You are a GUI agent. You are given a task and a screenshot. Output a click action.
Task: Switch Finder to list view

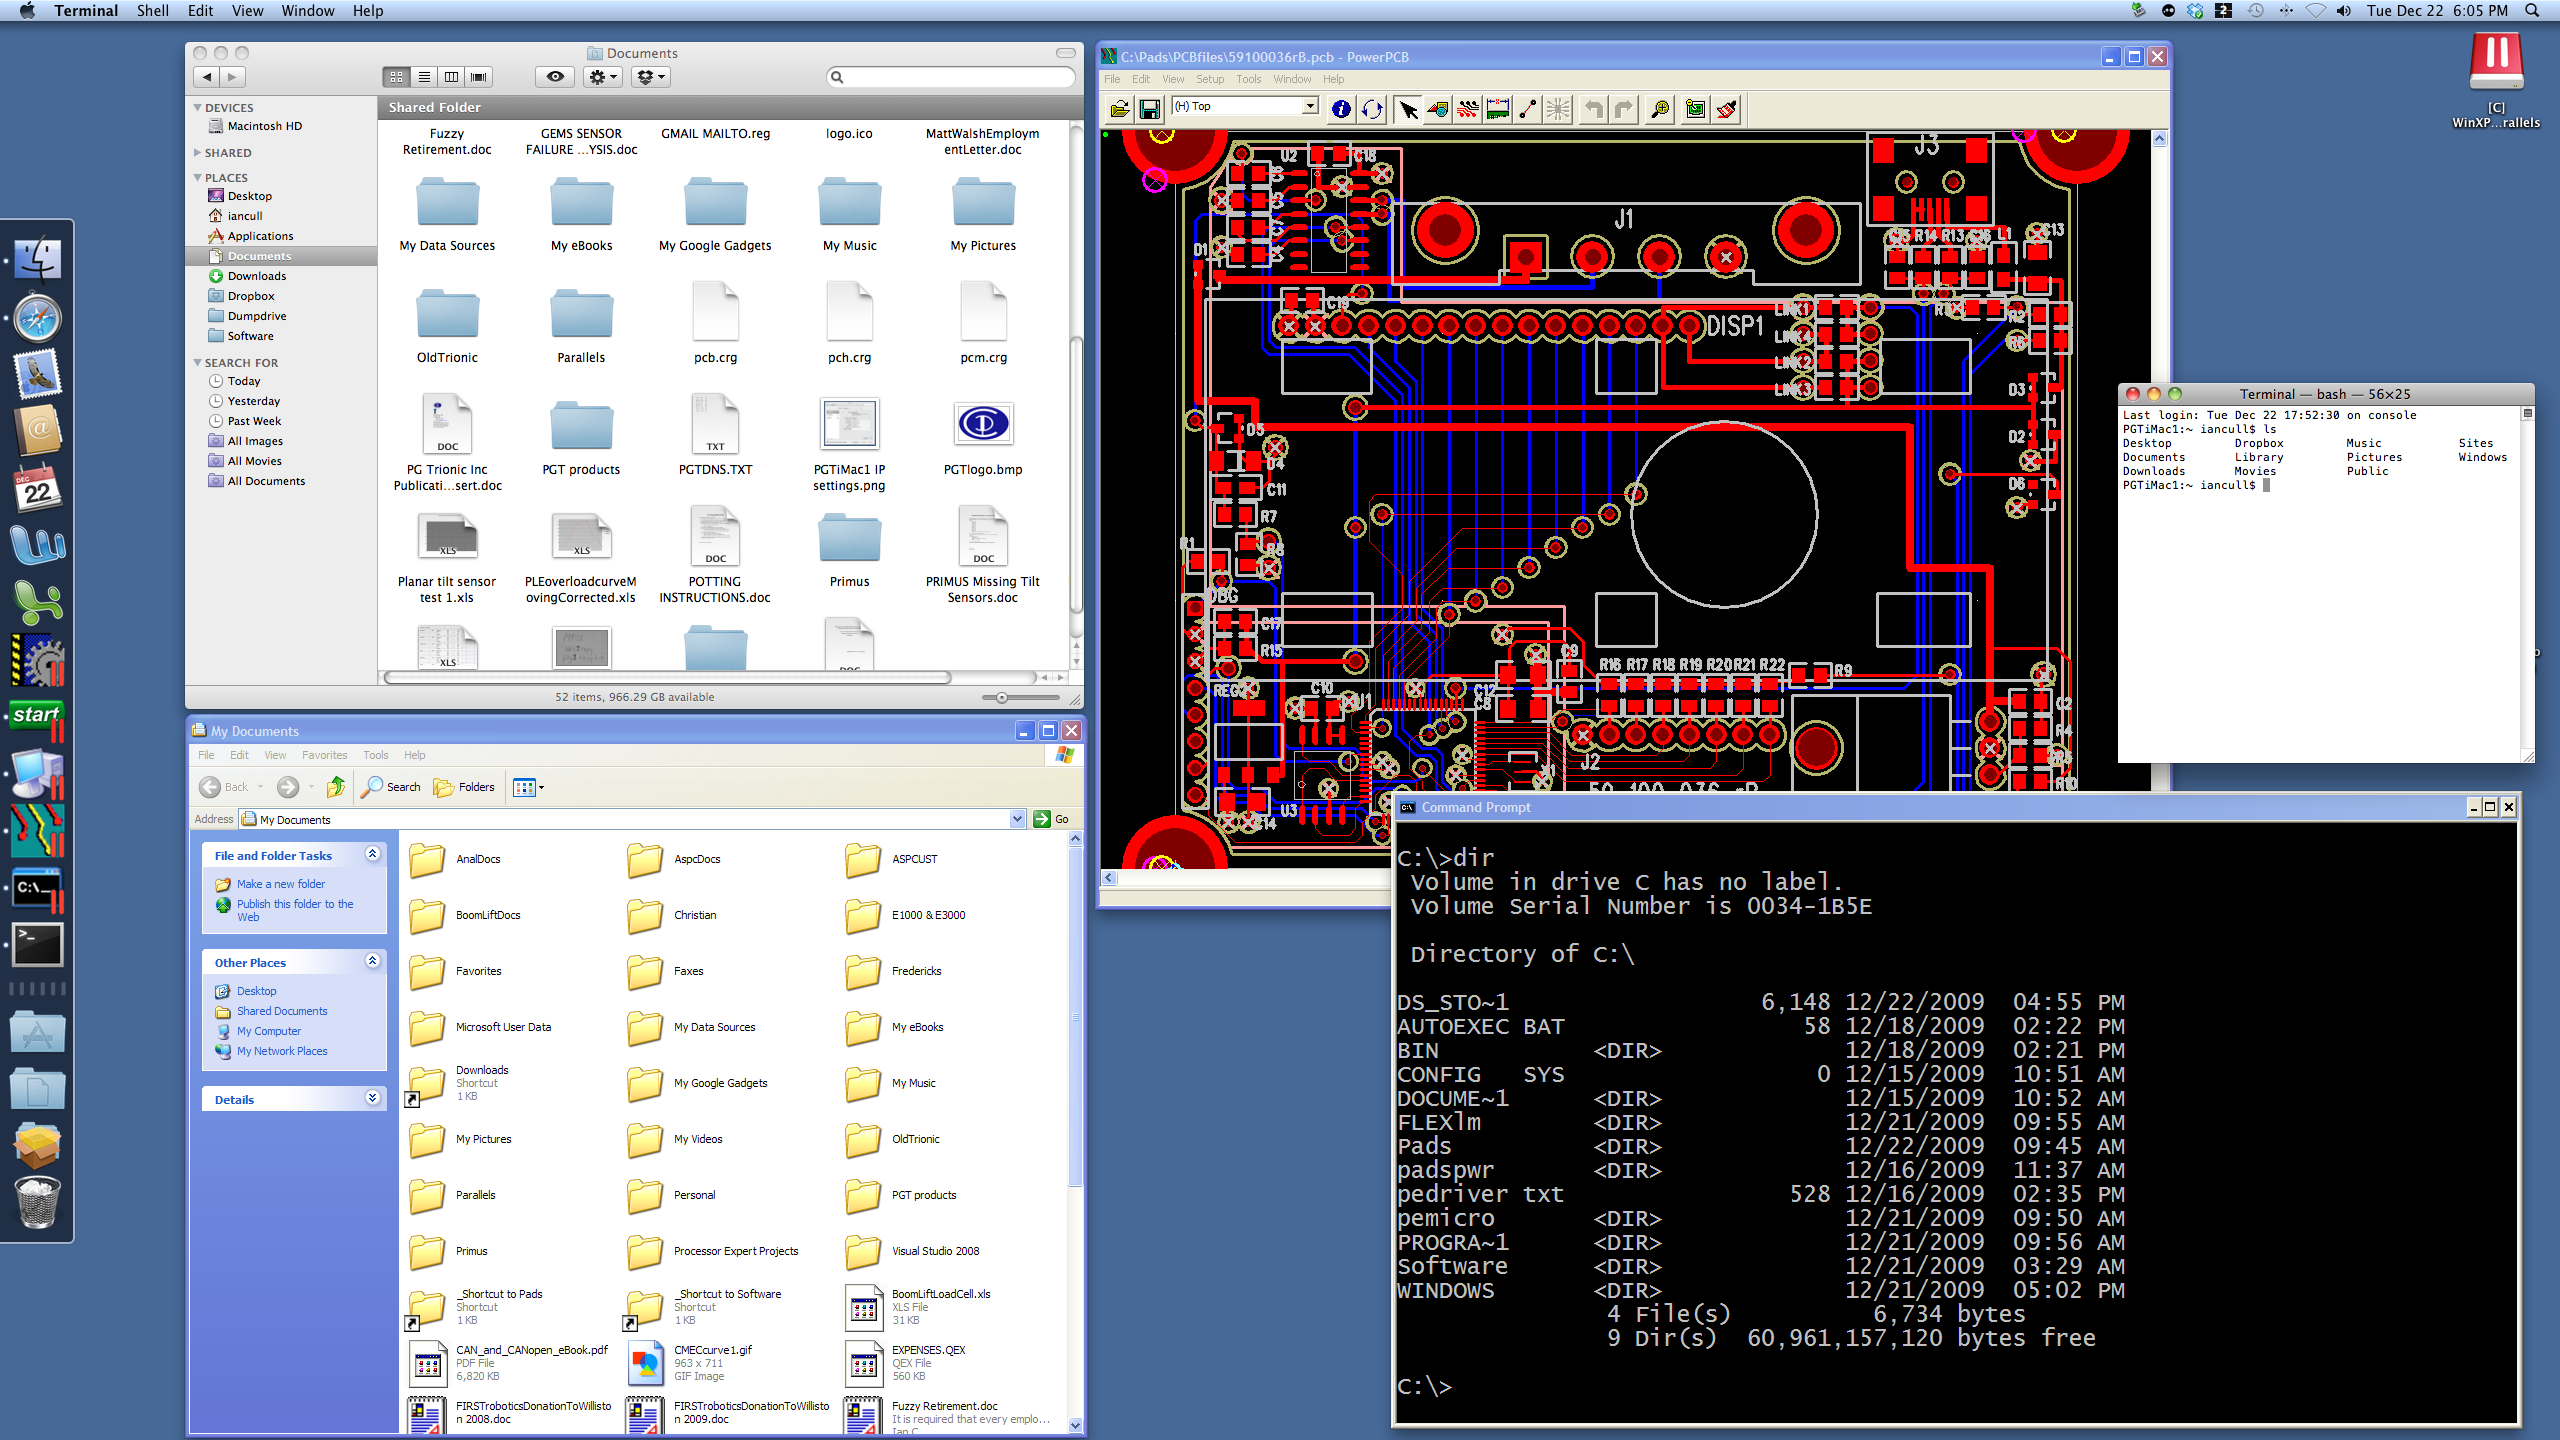click(x=424, y=77)
